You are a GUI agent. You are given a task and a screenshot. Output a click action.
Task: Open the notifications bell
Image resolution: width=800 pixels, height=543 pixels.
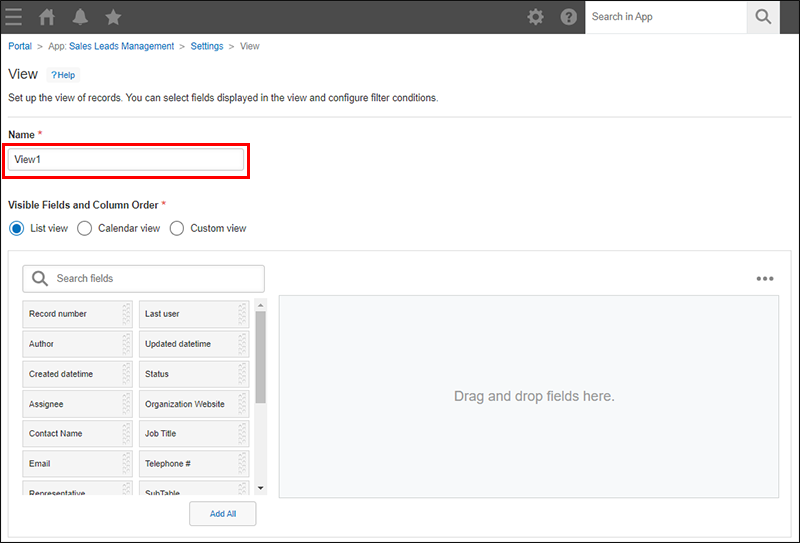[x=80, y=17]
